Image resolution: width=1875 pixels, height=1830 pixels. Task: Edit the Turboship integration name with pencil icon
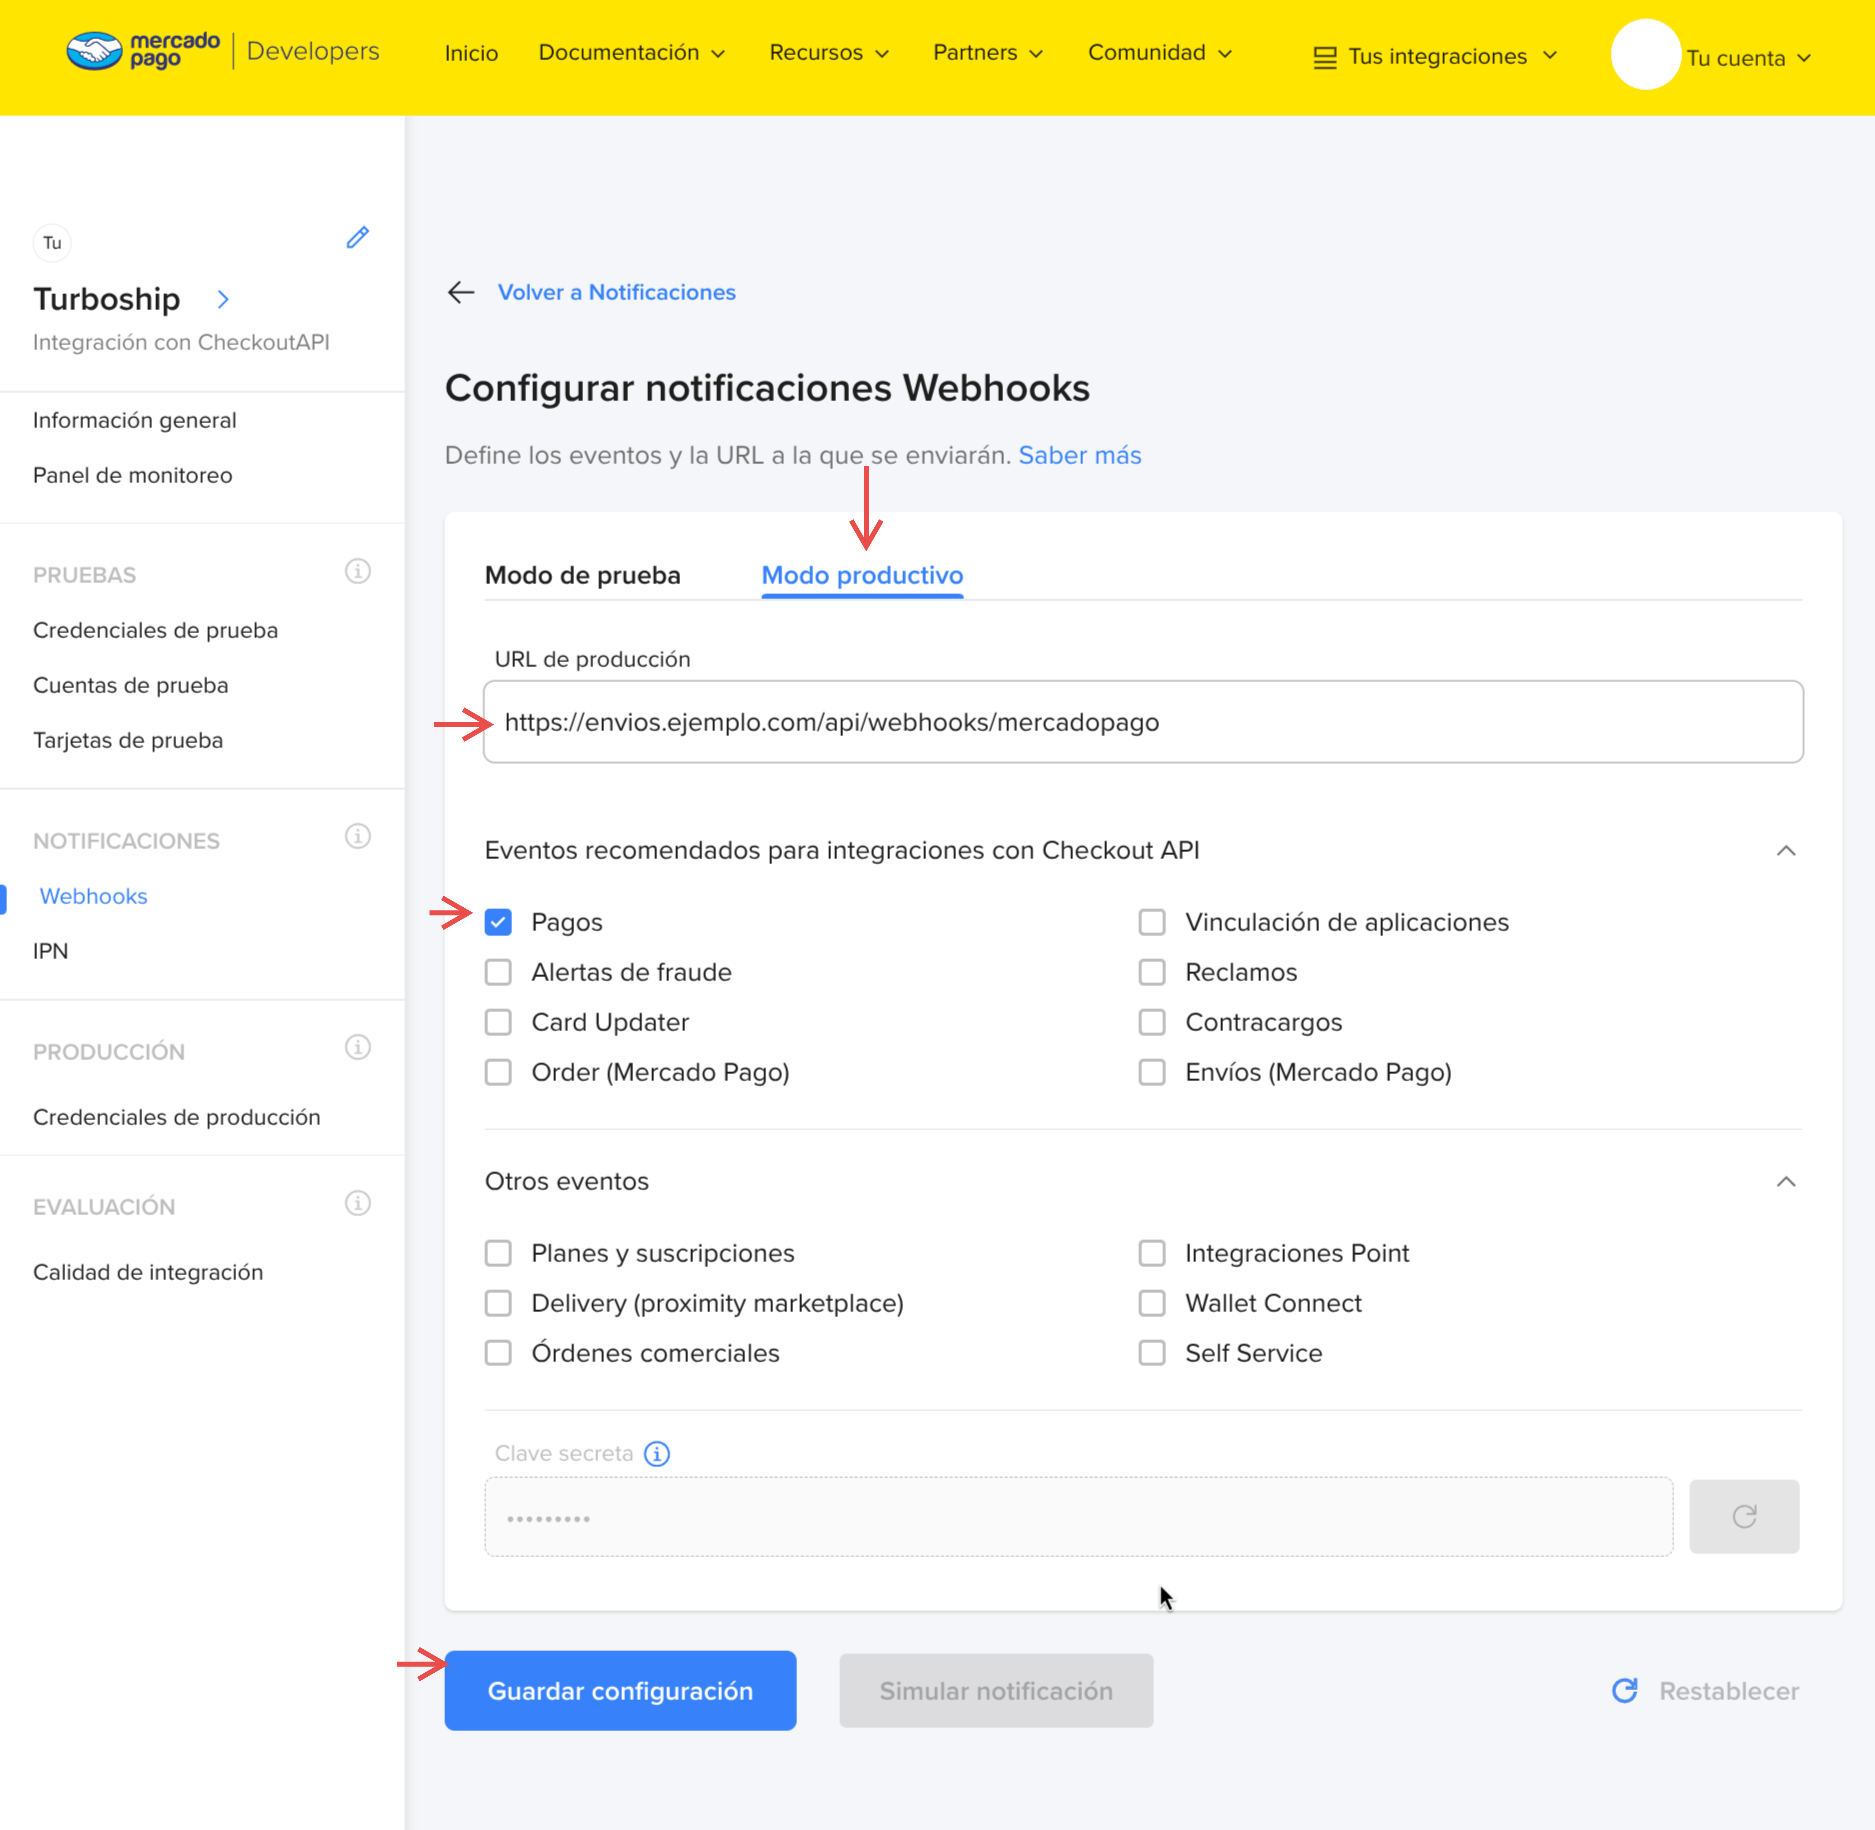(x=357, y=238)
